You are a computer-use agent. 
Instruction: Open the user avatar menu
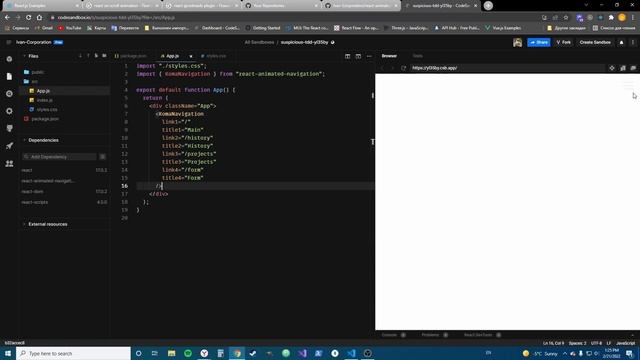[x=517, y=42]
